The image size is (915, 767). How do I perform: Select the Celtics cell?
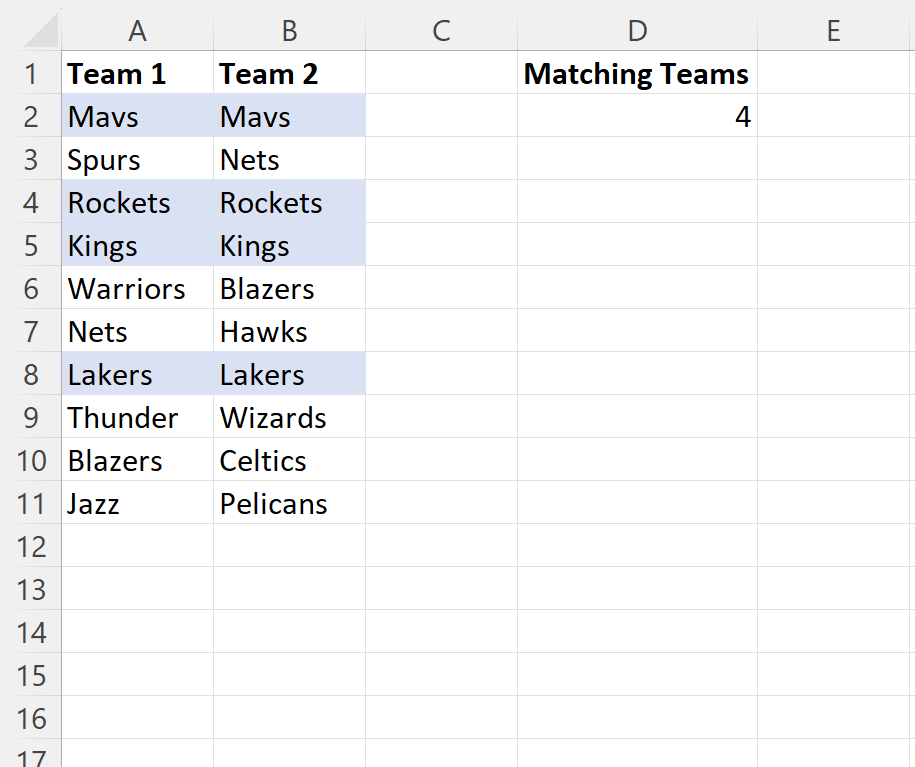pos(289,460)
